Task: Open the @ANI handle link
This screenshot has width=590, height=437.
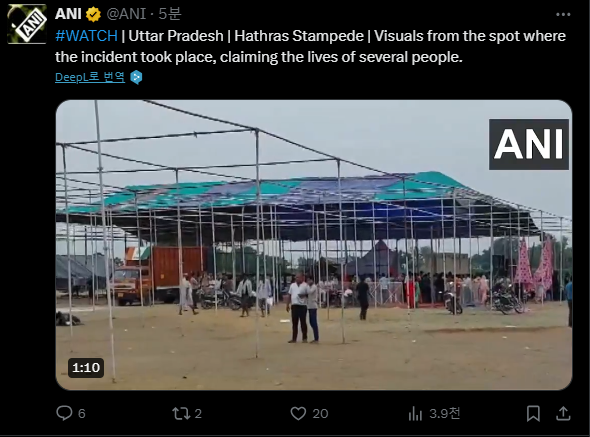Action: click(x=126, y=14)
